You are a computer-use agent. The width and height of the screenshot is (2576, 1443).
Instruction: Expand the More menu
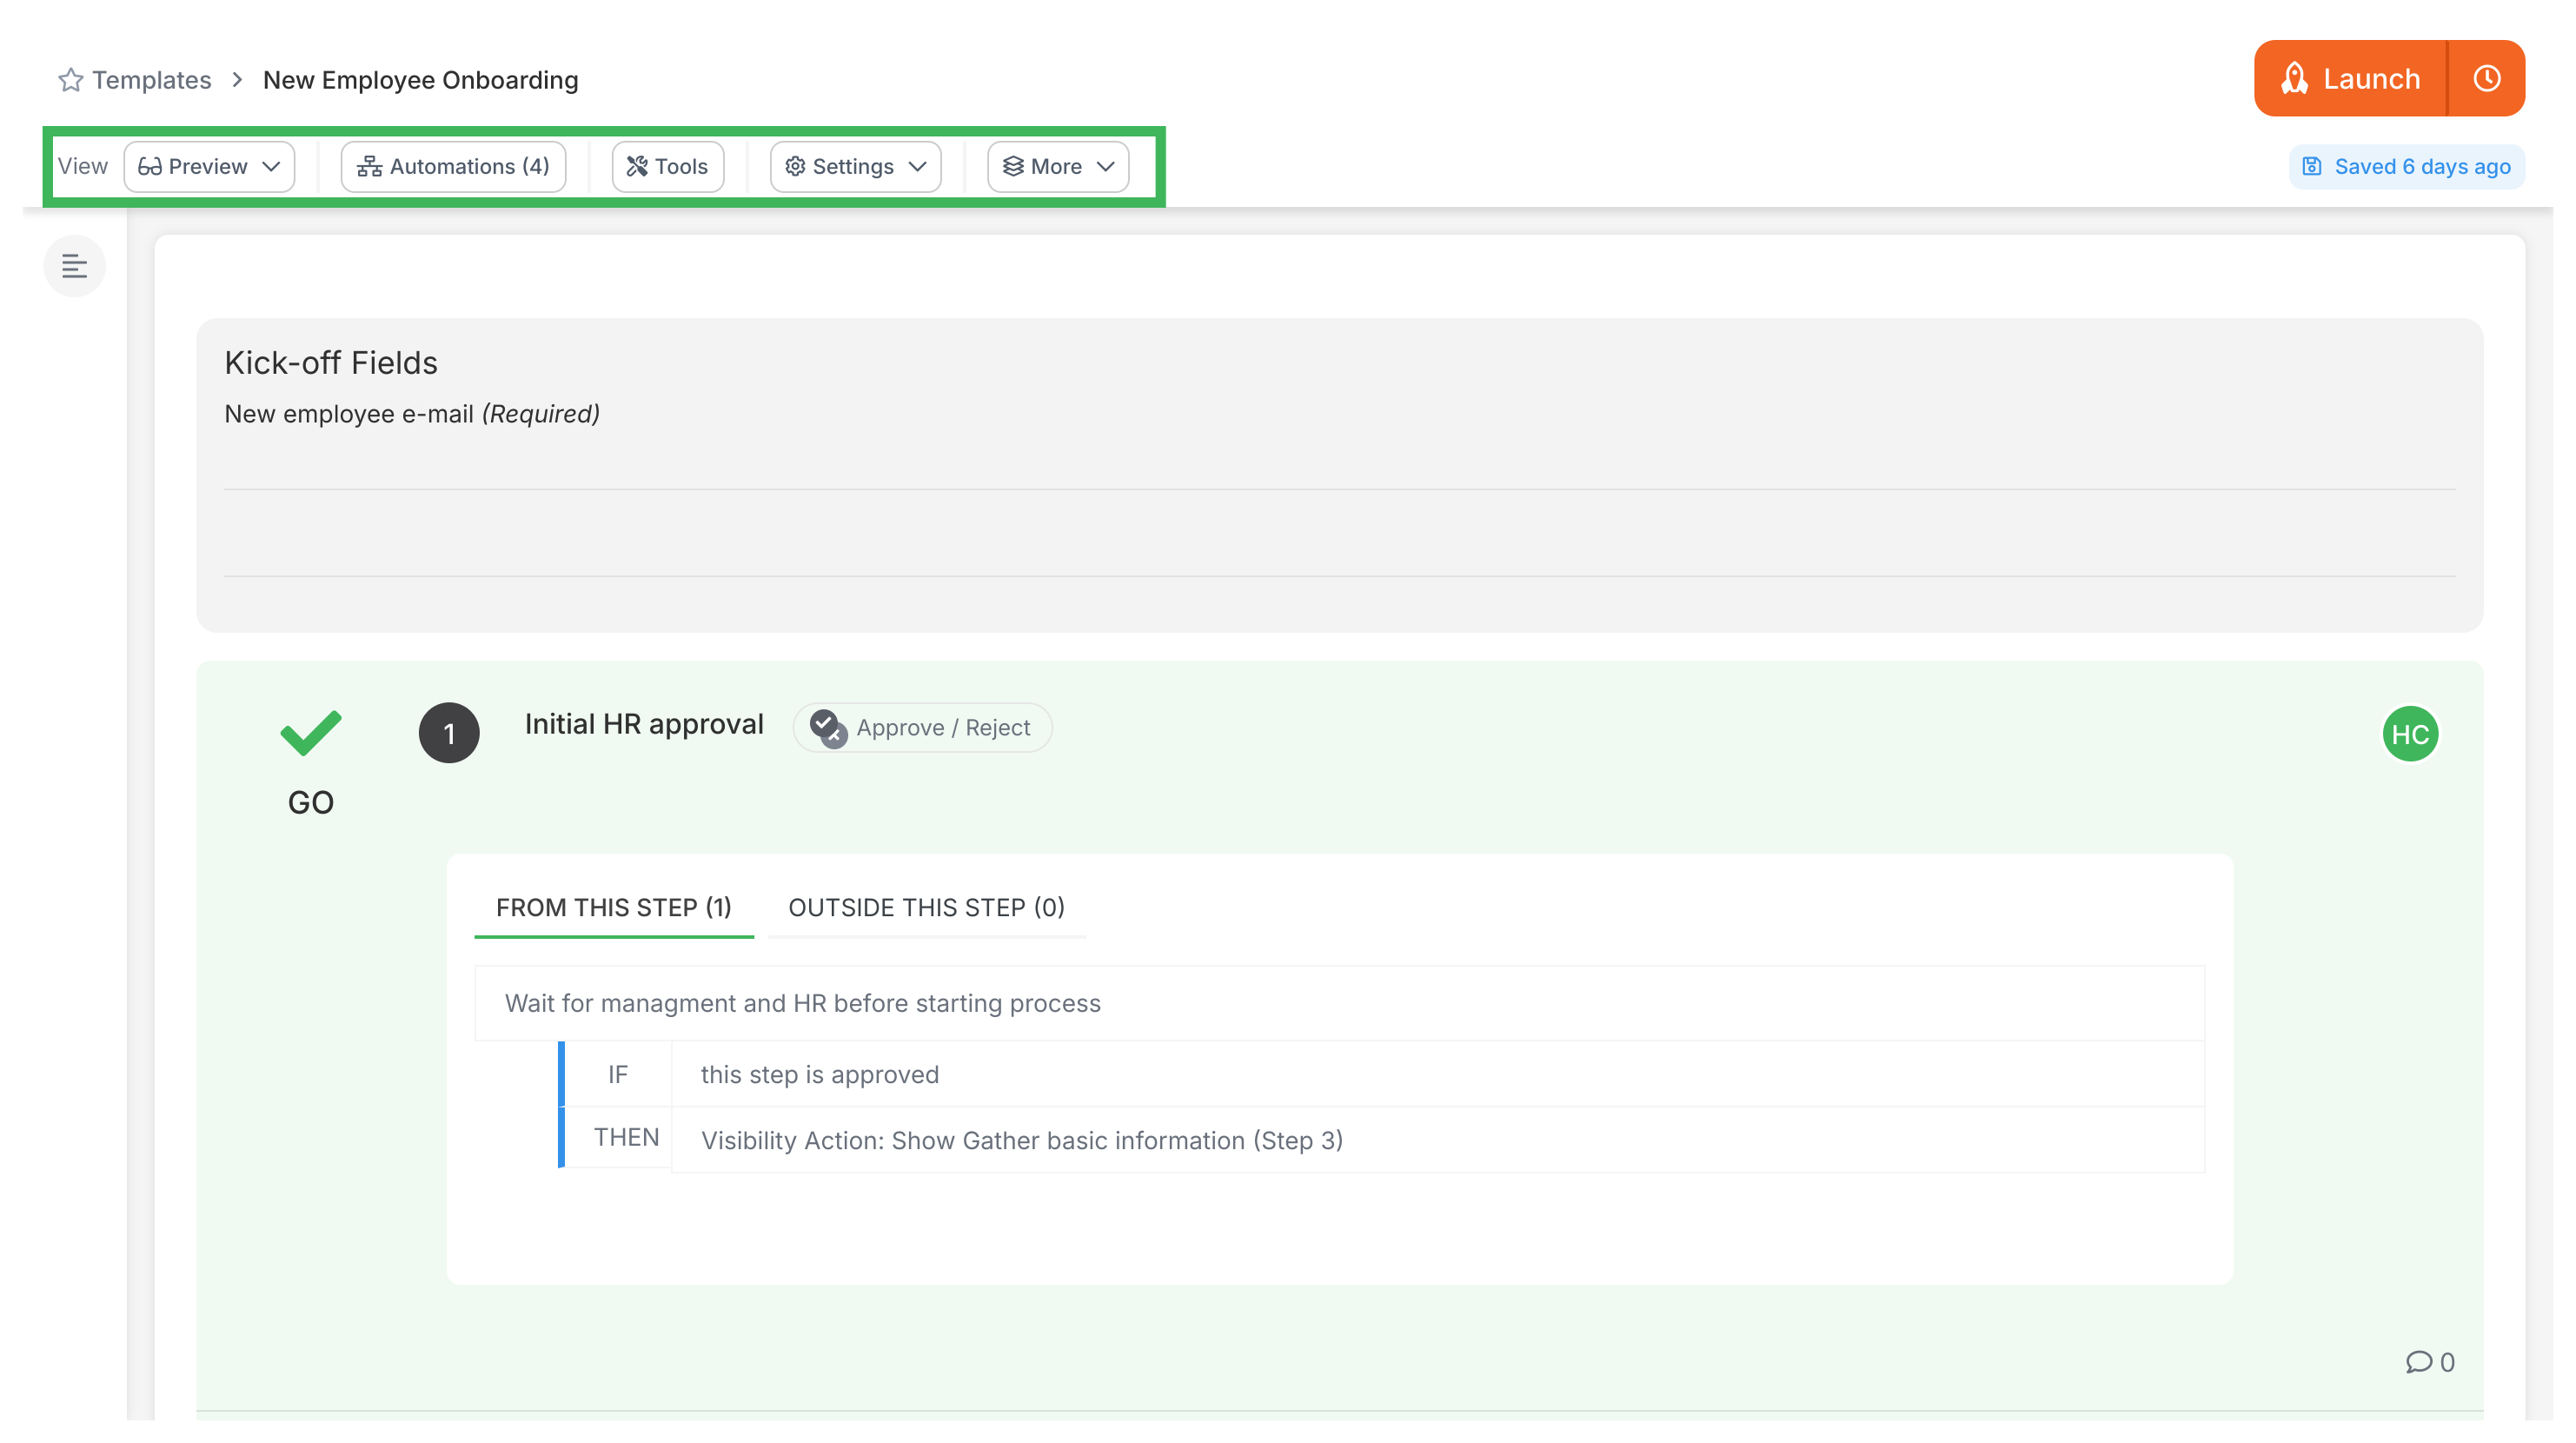(x=1057, y=166)
